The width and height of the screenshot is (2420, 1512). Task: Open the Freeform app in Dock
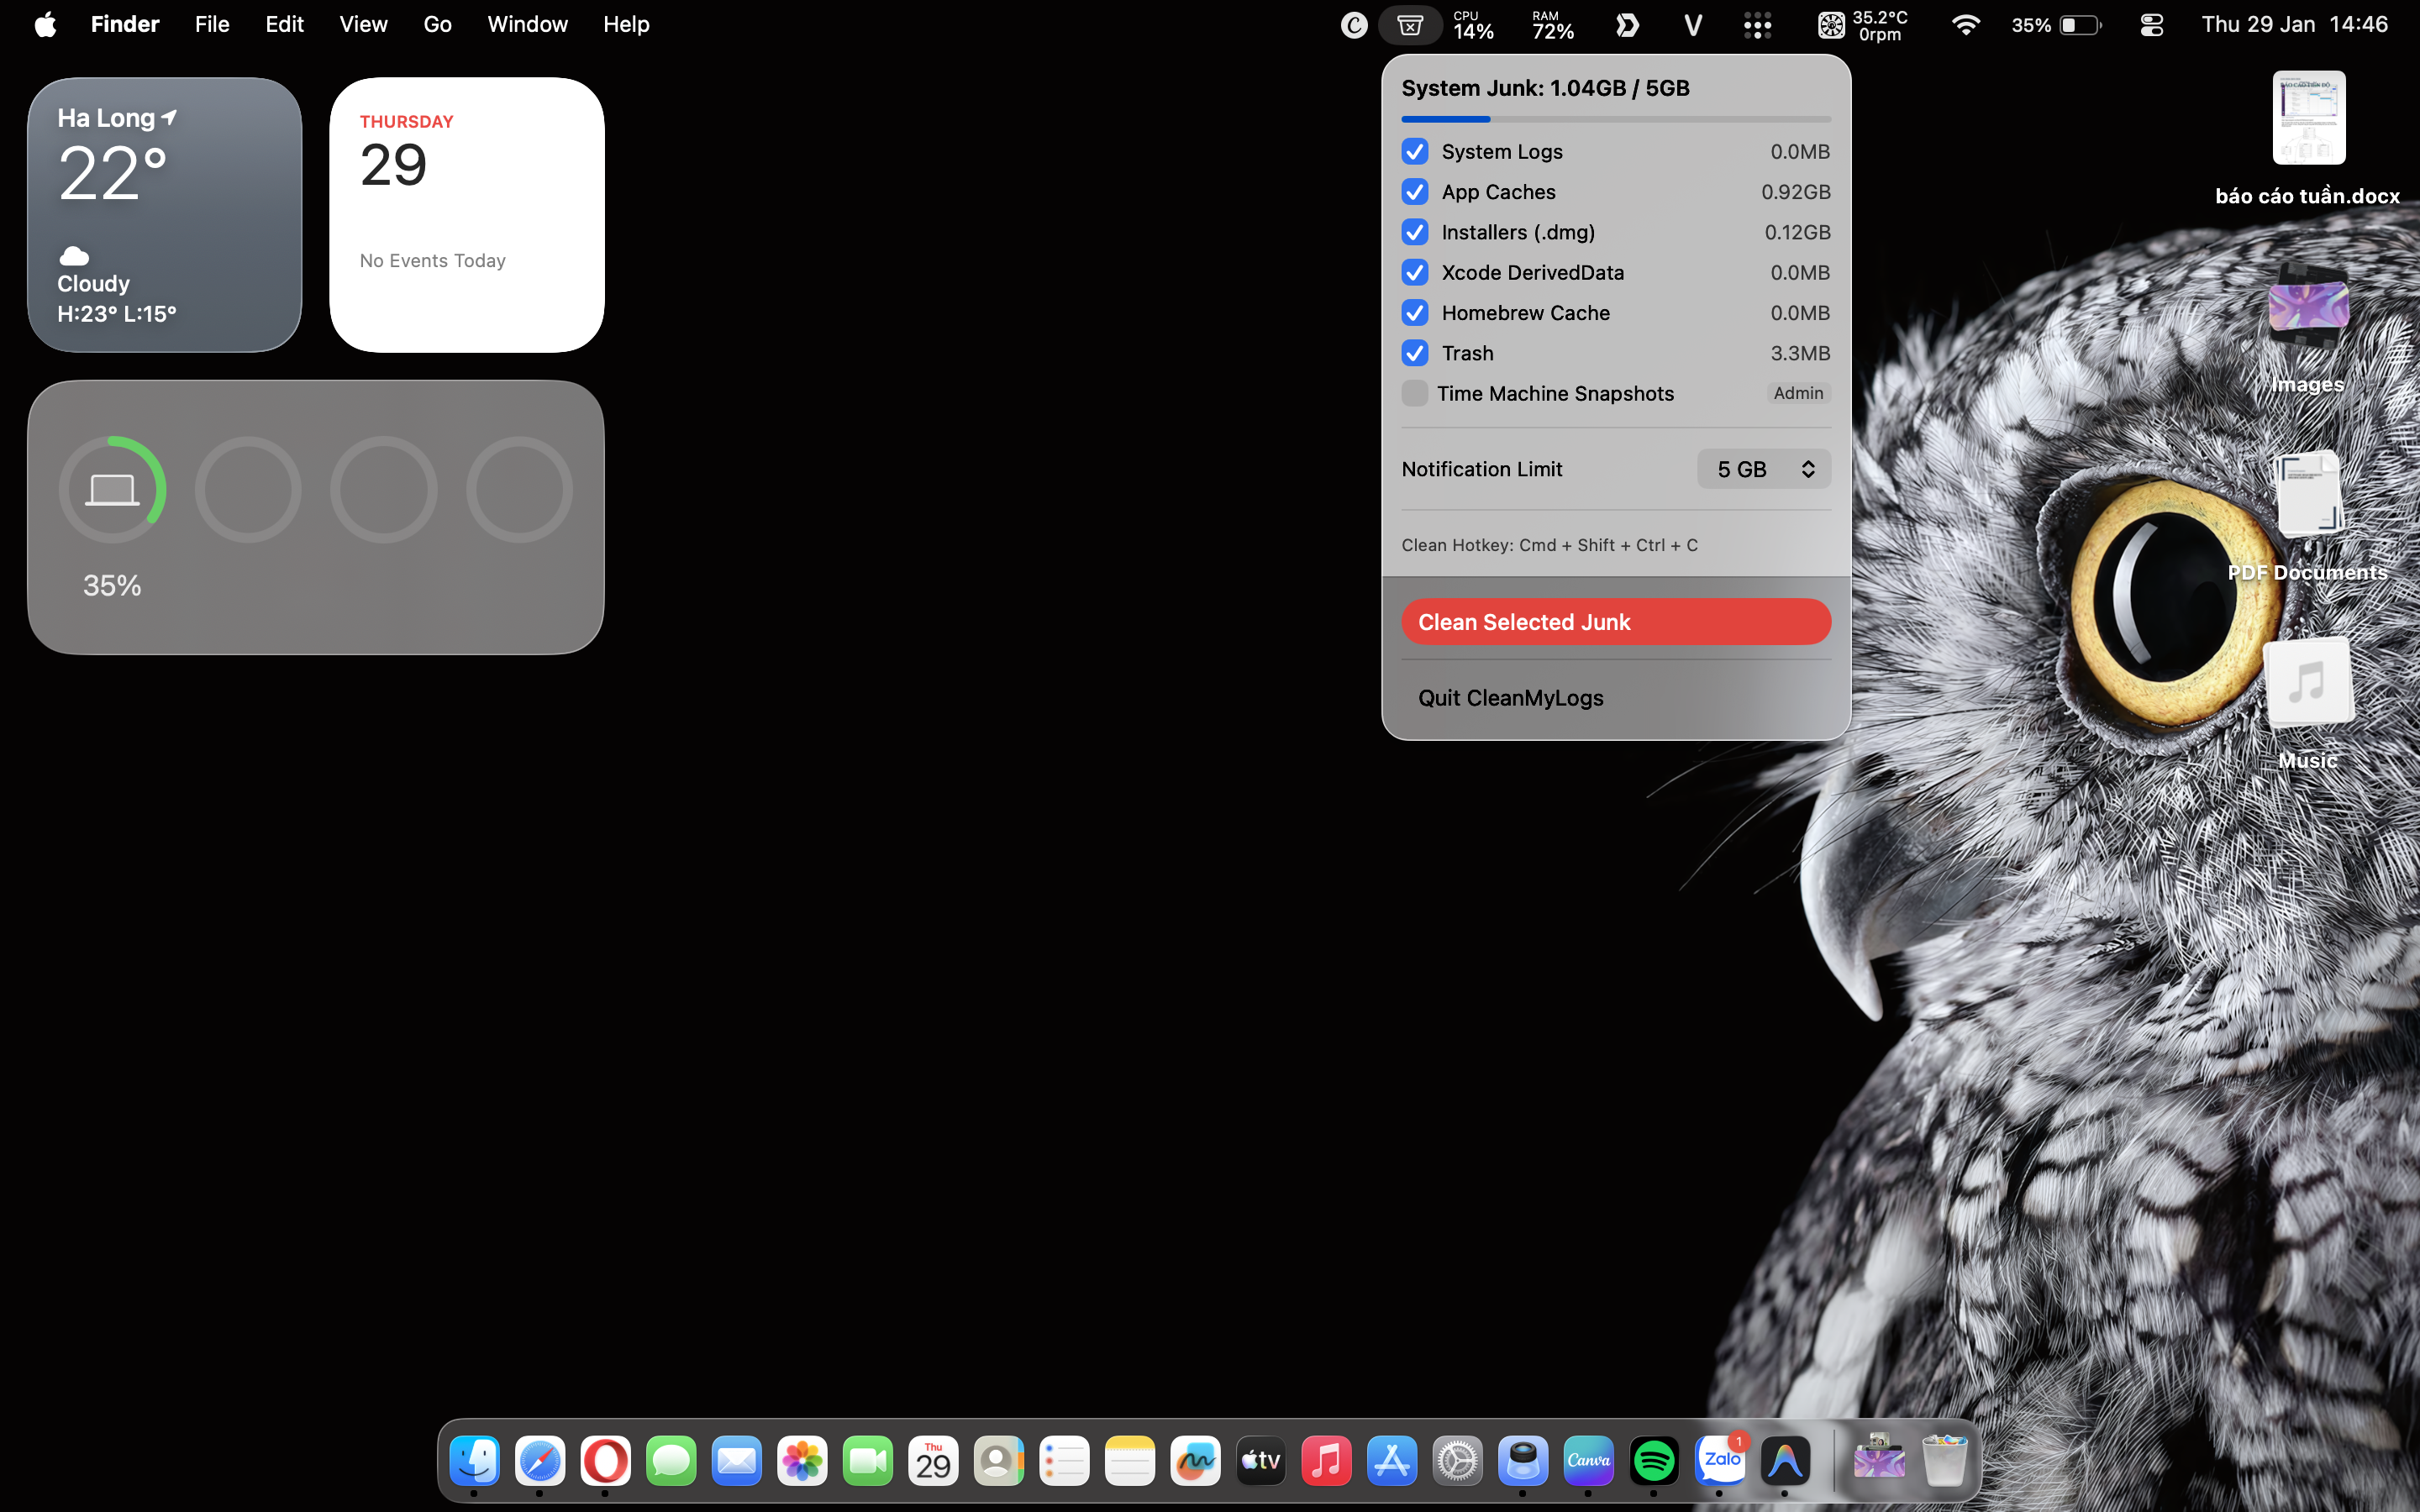click(x=1195, y=1461)
